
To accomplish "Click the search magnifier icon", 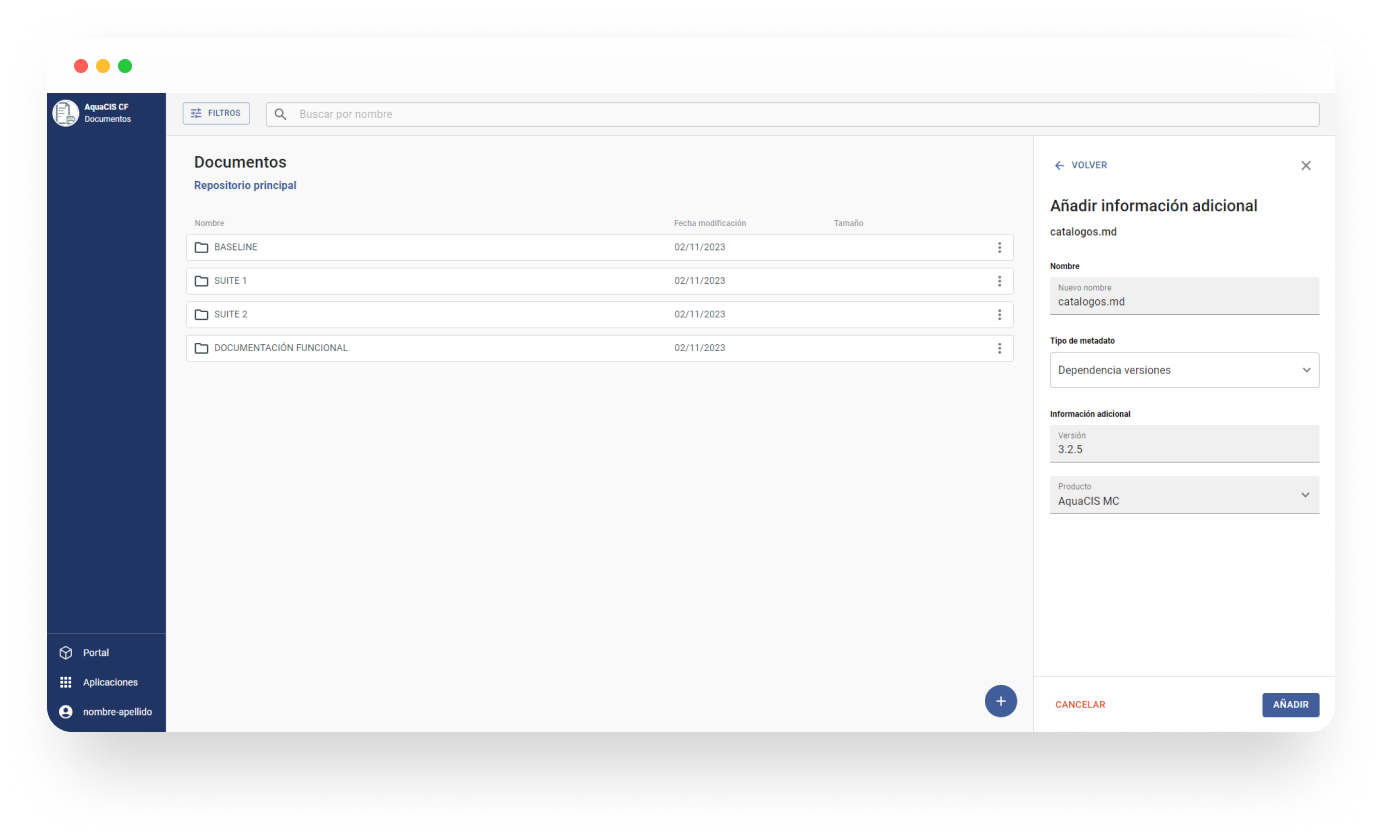I will pyautogui.click(x=281, y=114).
